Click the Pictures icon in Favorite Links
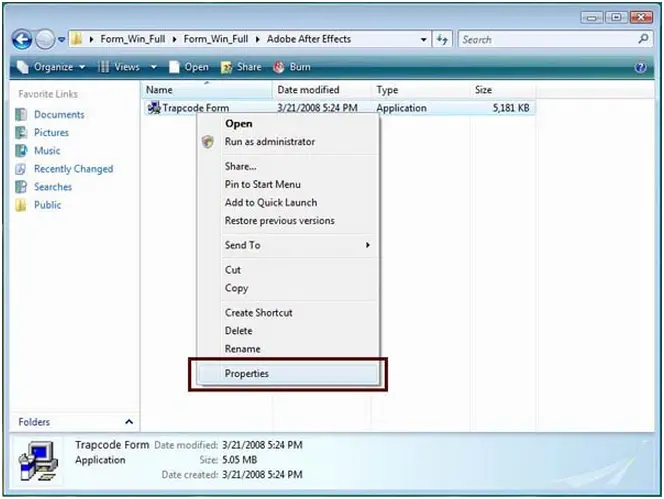 tap(21, 133)
